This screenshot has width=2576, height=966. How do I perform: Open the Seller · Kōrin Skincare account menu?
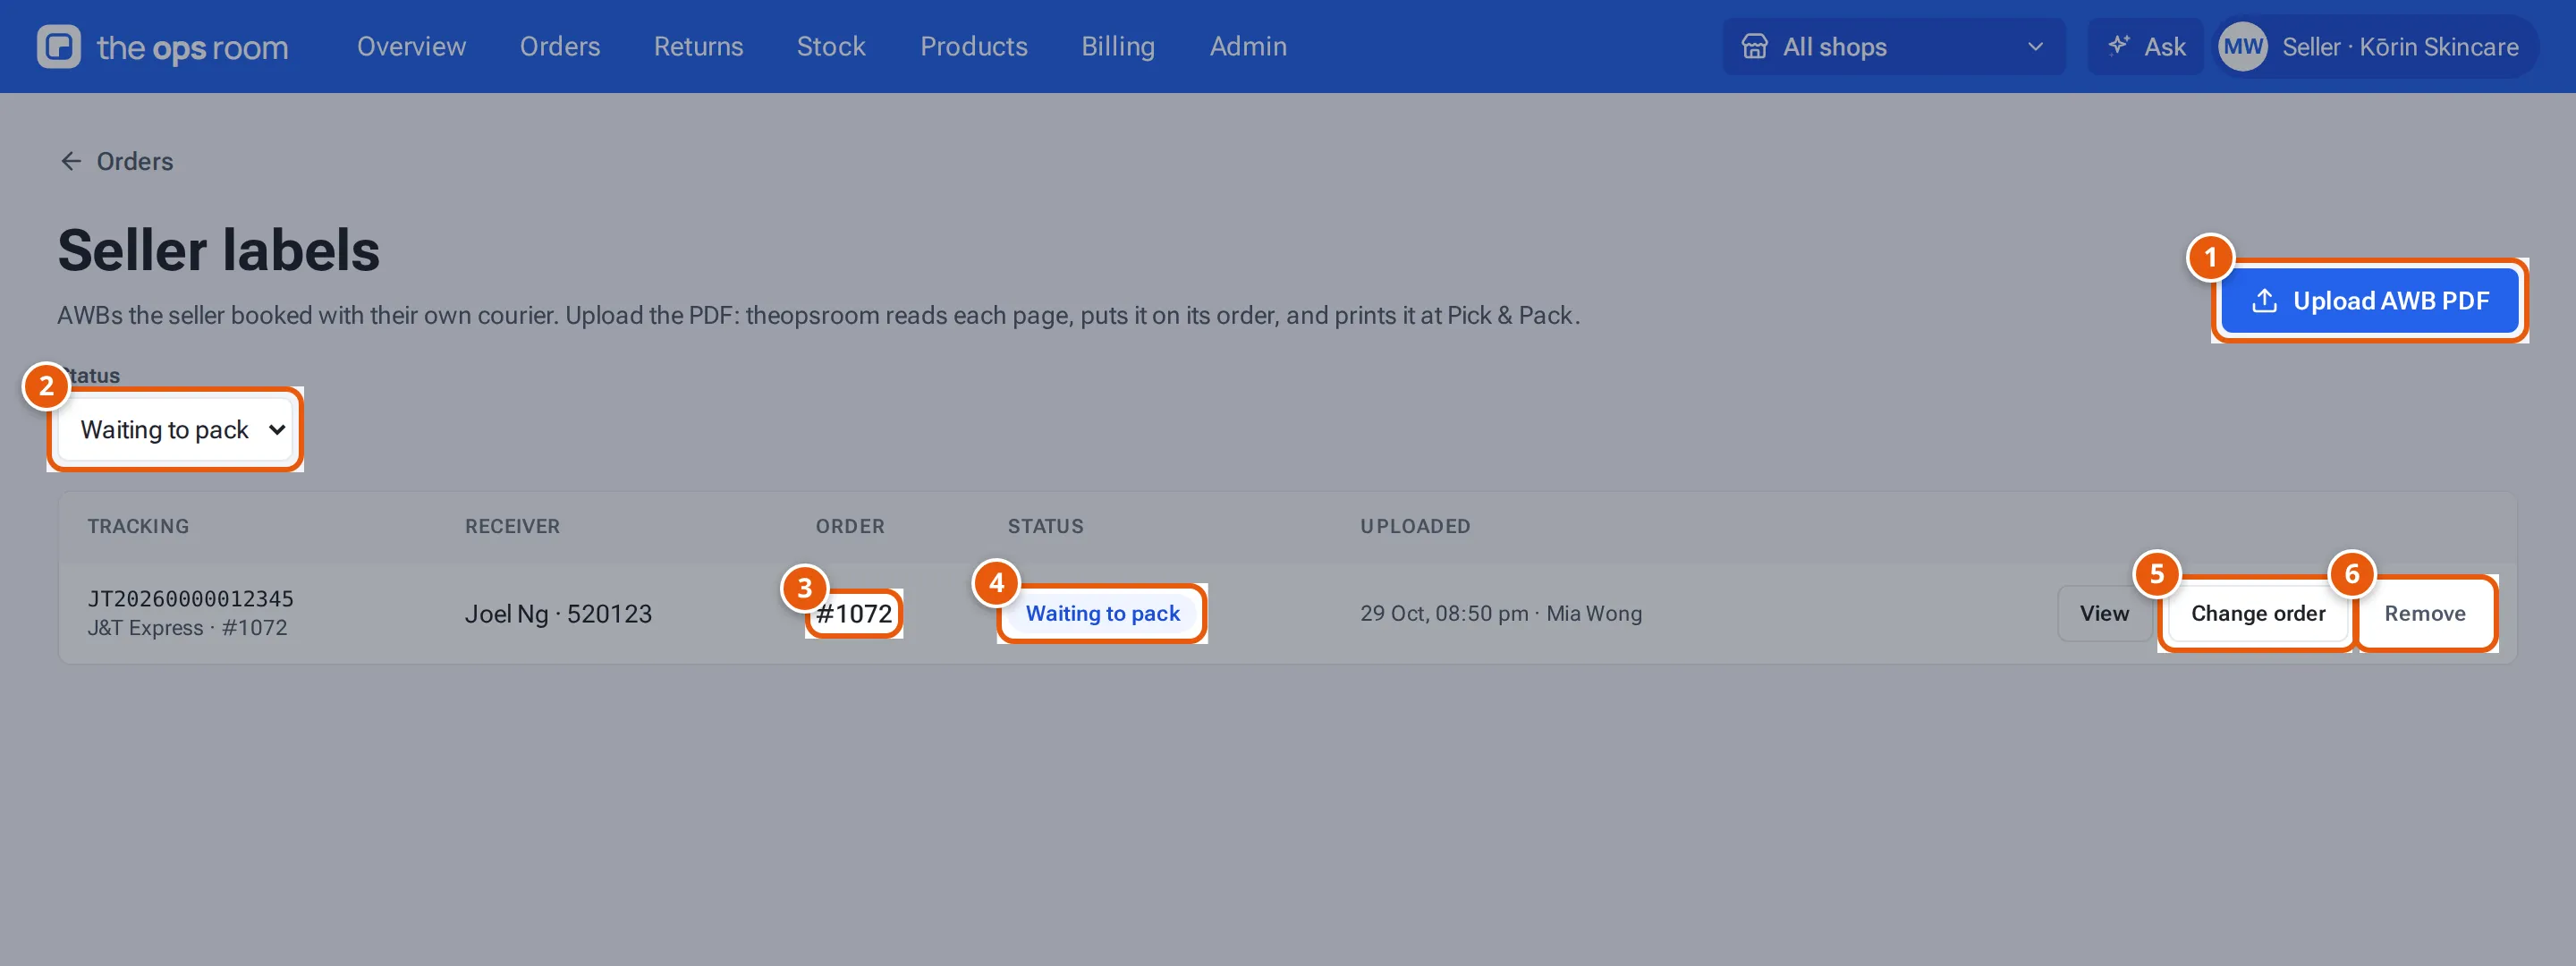tap(2376, 46)
